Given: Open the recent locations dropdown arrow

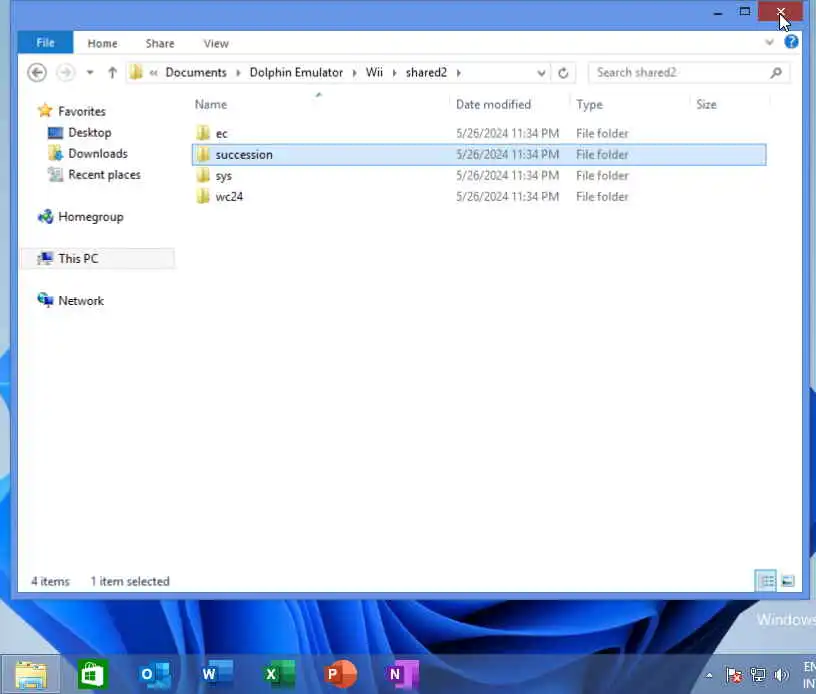Looking at the screenshot, I should click(x=90, y=72).
